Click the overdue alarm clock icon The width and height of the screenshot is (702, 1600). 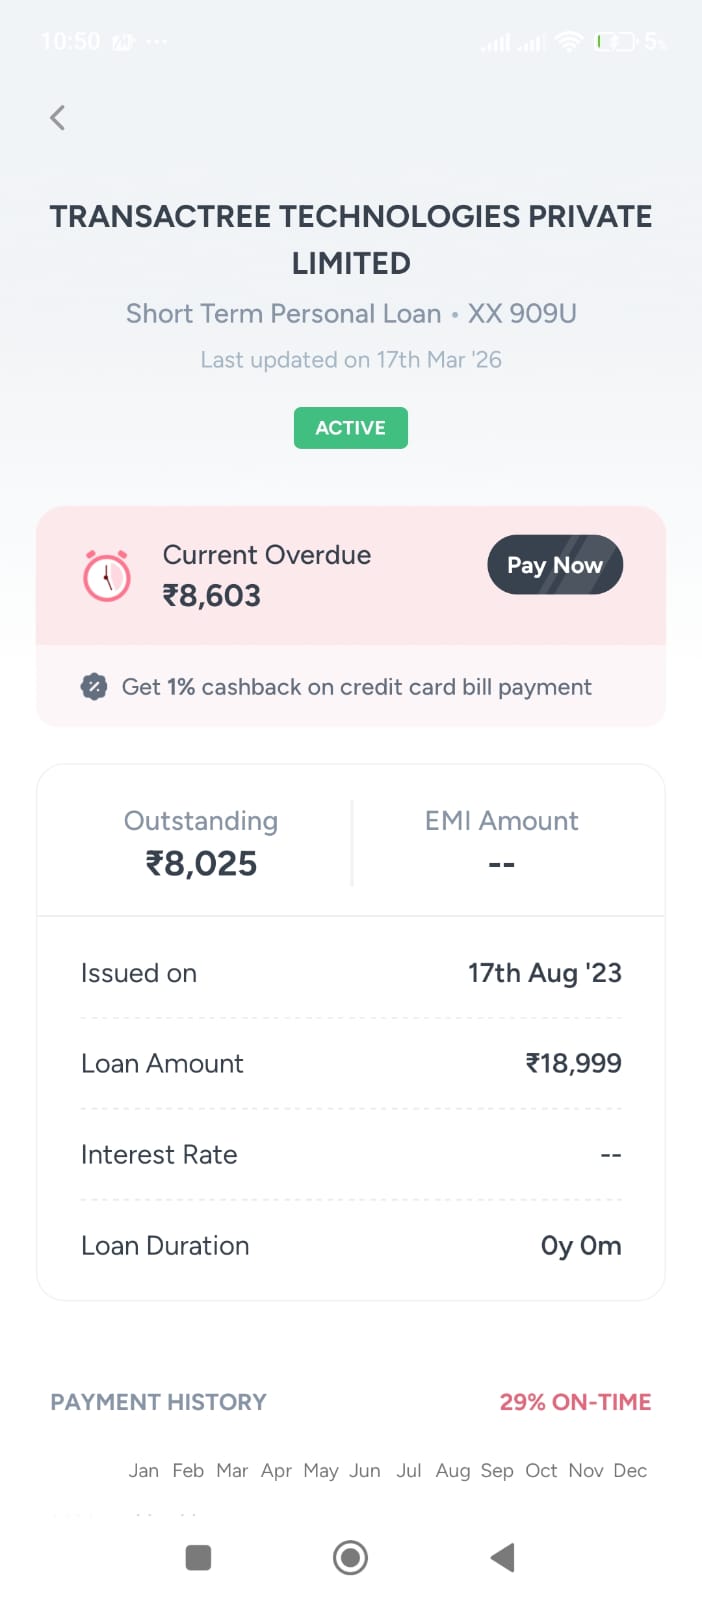(107, 575)
